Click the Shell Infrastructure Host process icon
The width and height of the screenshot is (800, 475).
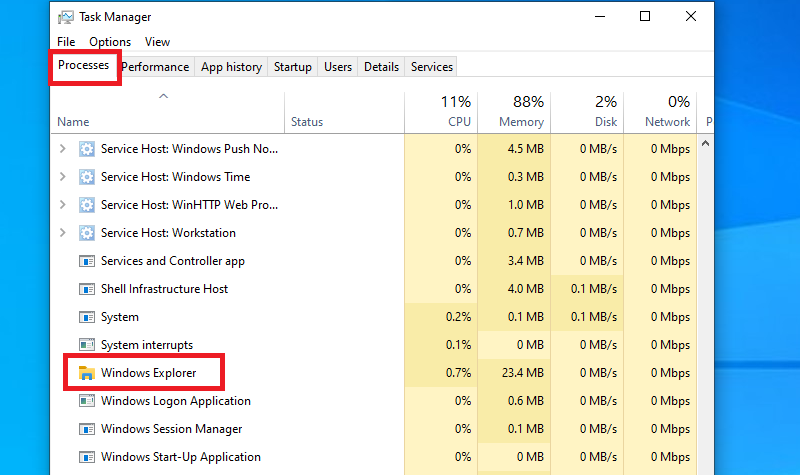tap(87, 289)
